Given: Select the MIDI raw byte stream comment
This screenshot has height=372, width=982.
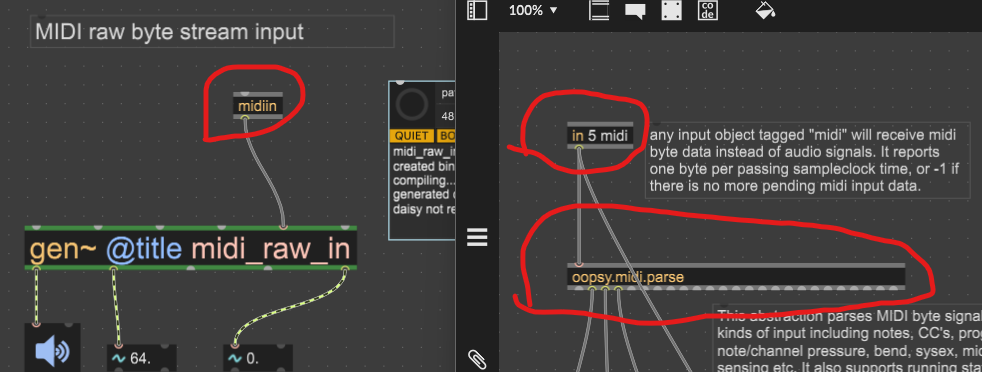Looking at the screenshot, I should point(212,31).
